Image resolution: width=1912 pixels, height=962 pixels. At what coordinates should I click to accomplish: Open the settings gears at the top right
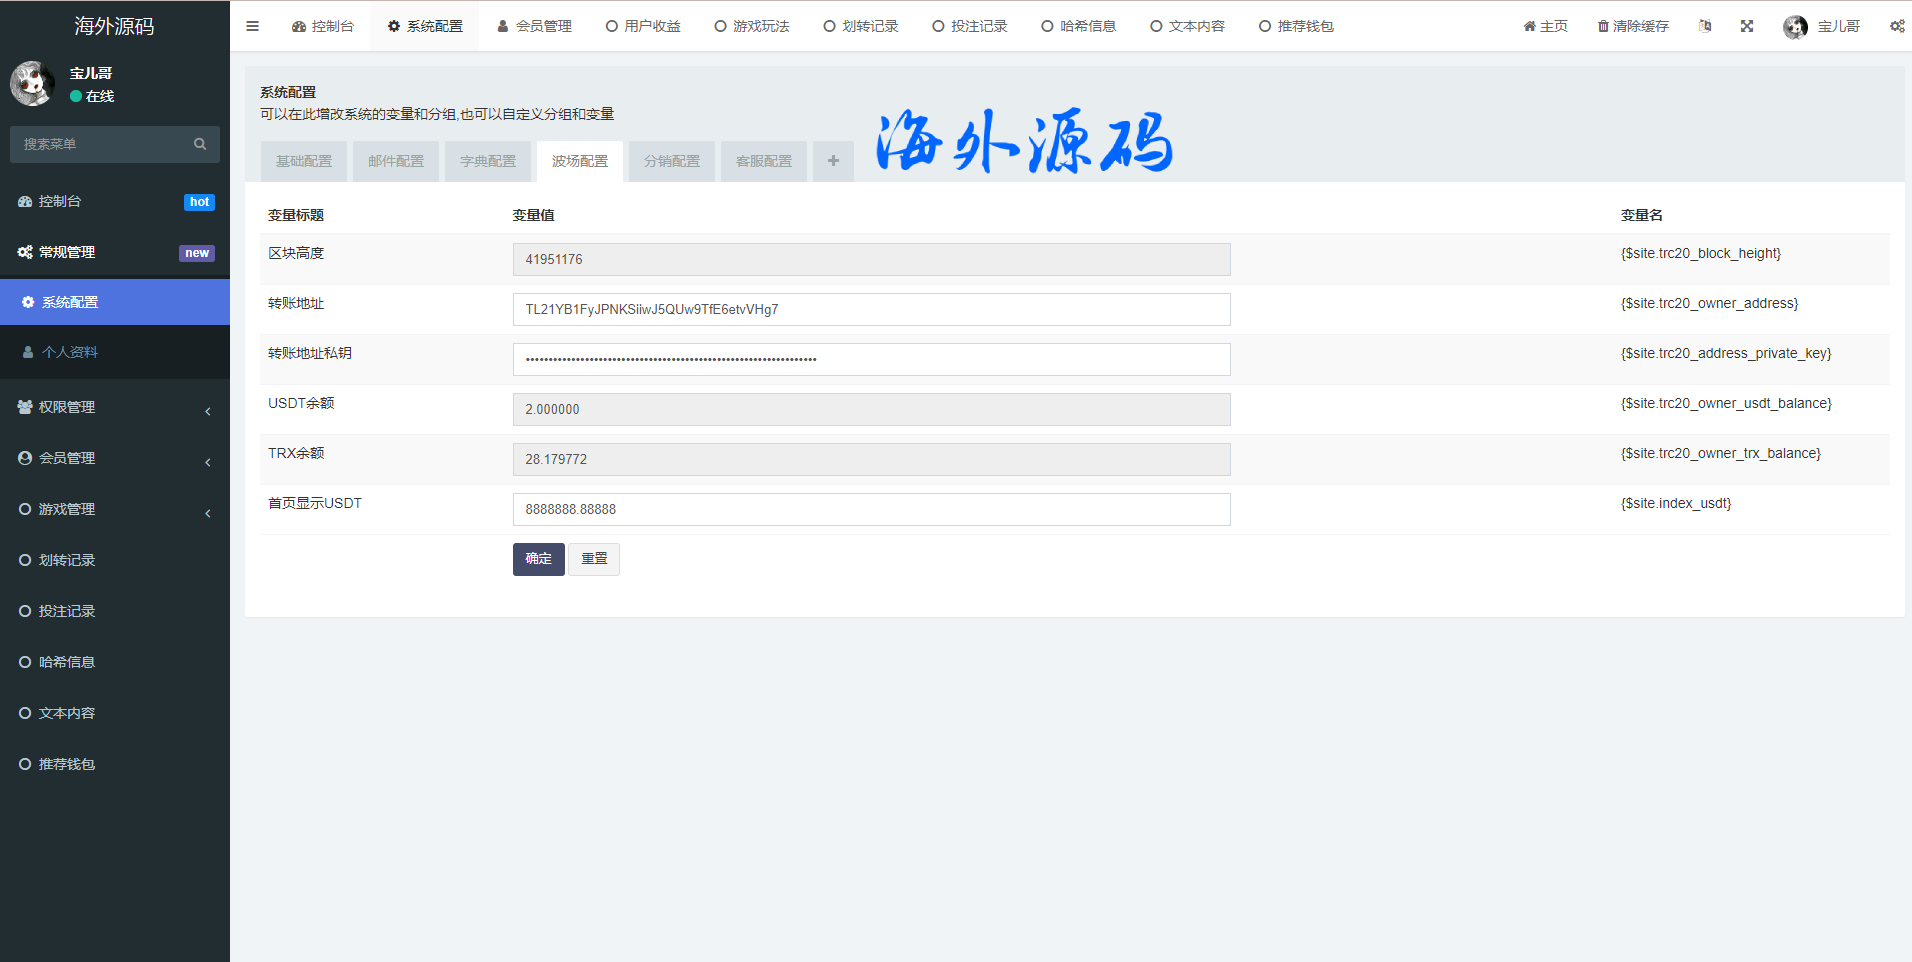1897,26
